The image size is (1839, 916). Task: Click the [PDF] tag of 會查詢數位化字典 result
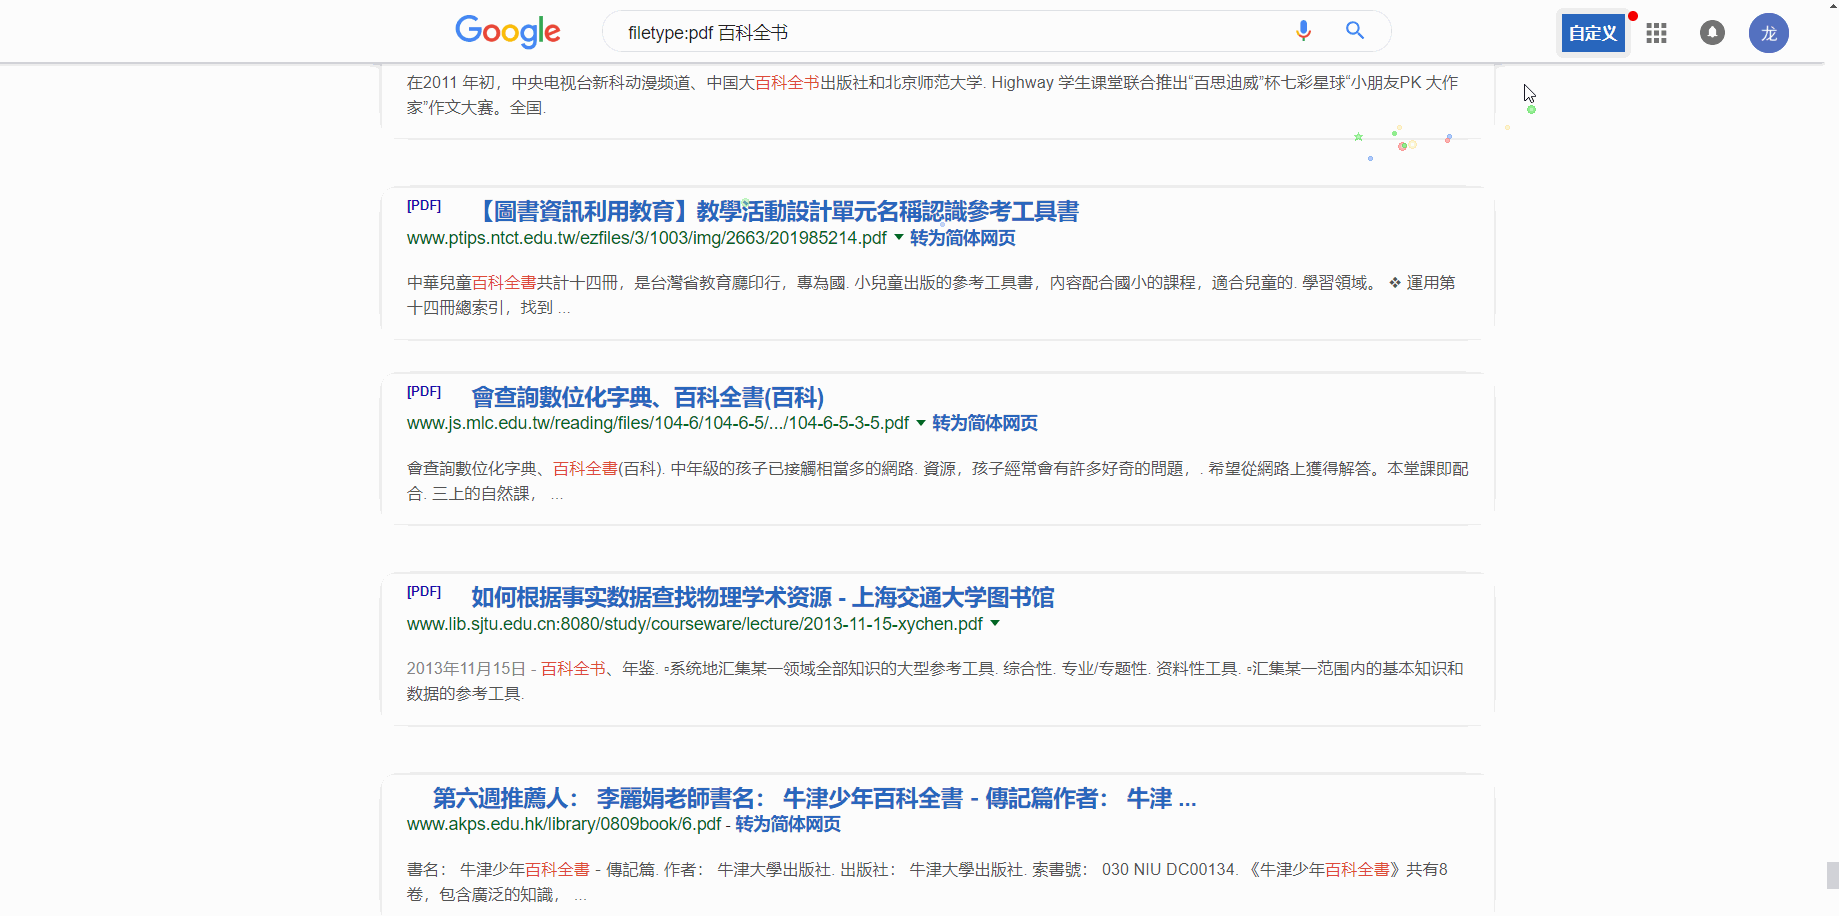424,392
